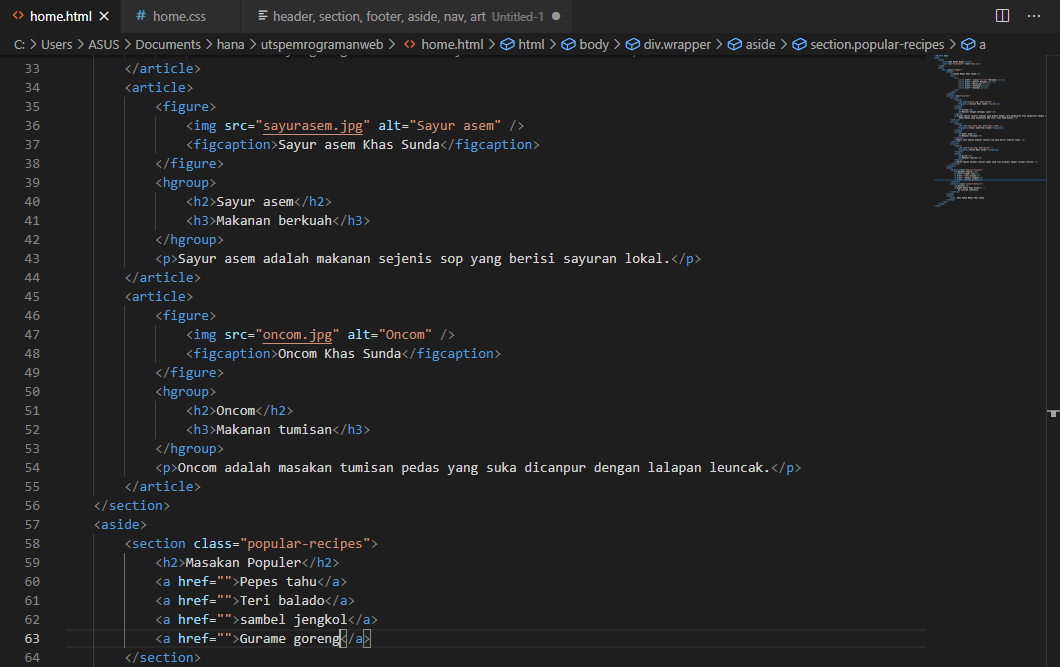This screenshot has height=667, width=1060.
Task: Open the More Actions ellipsis menu
Action: pyautogui.click(x=1034, y=16)
